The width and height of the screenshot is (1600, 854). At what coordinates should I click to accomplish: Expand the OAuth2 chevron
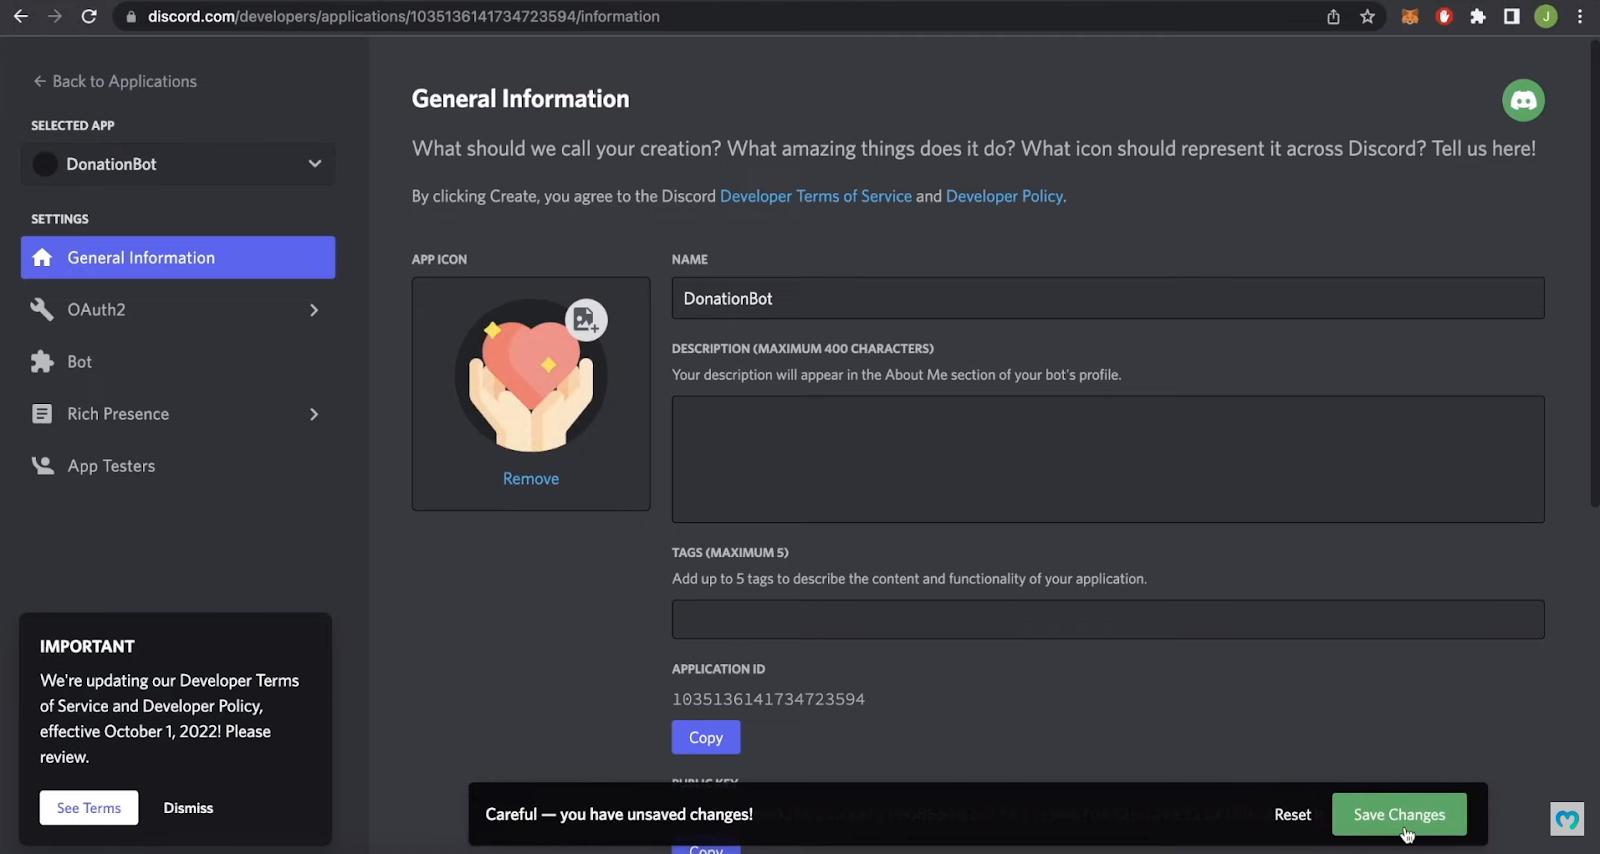(314, 310)
